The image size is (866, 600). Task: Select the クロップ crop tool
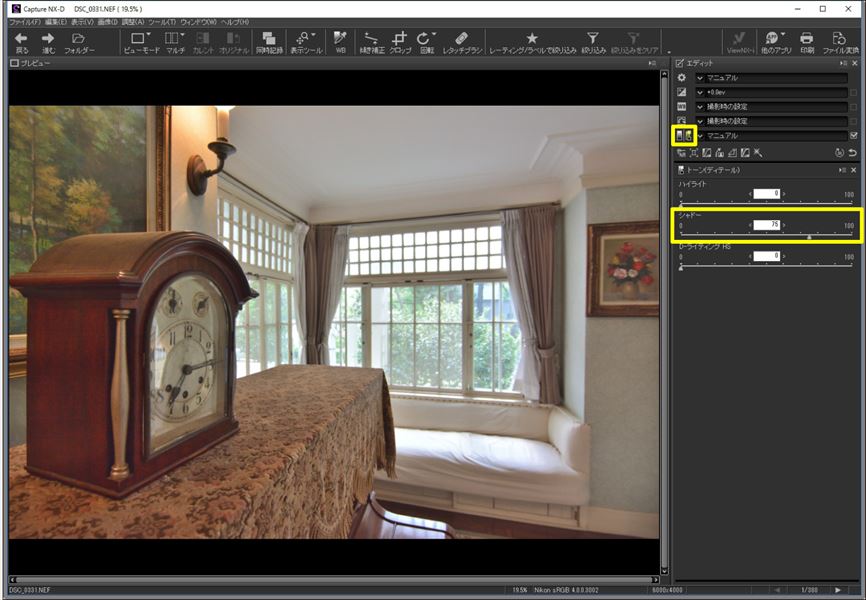[x=400, y=42]
